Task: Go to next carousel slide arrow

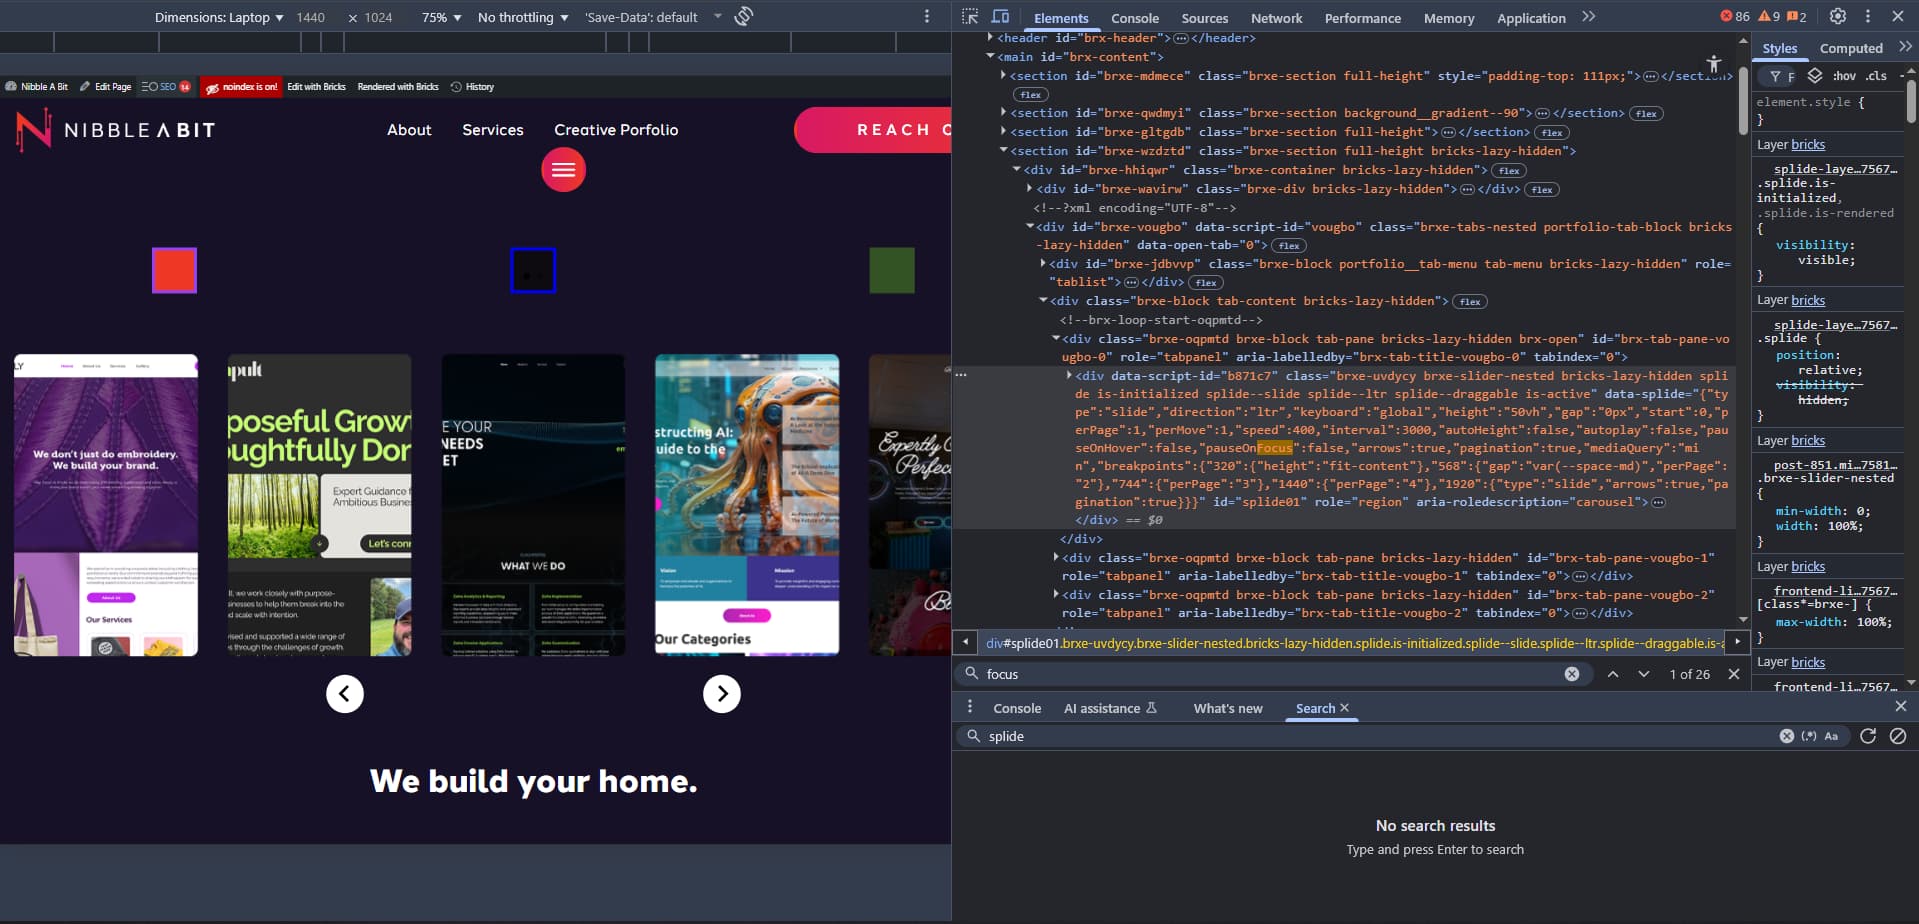Action: click(721, 694)
